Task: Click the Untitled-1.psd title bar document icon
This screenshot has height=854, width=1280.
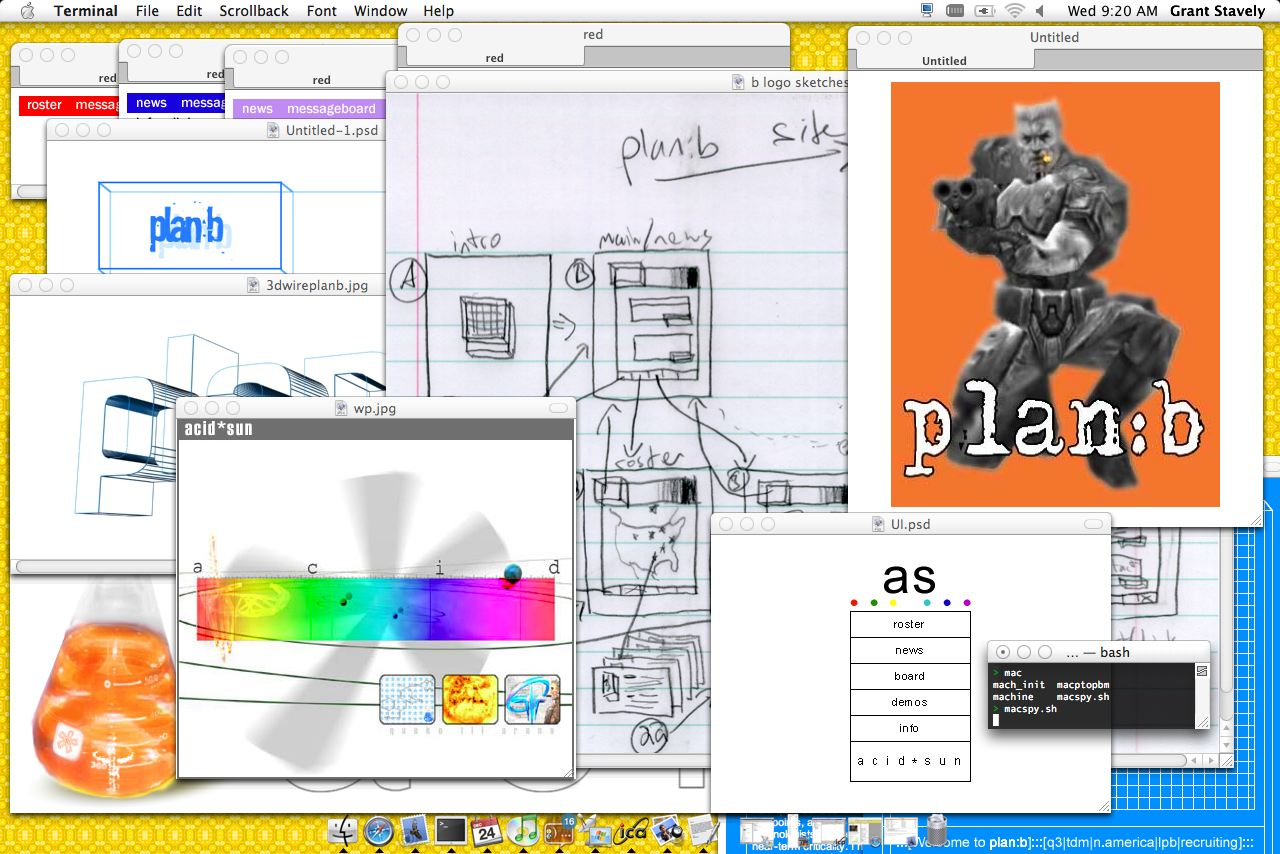Action: (273, 130)
